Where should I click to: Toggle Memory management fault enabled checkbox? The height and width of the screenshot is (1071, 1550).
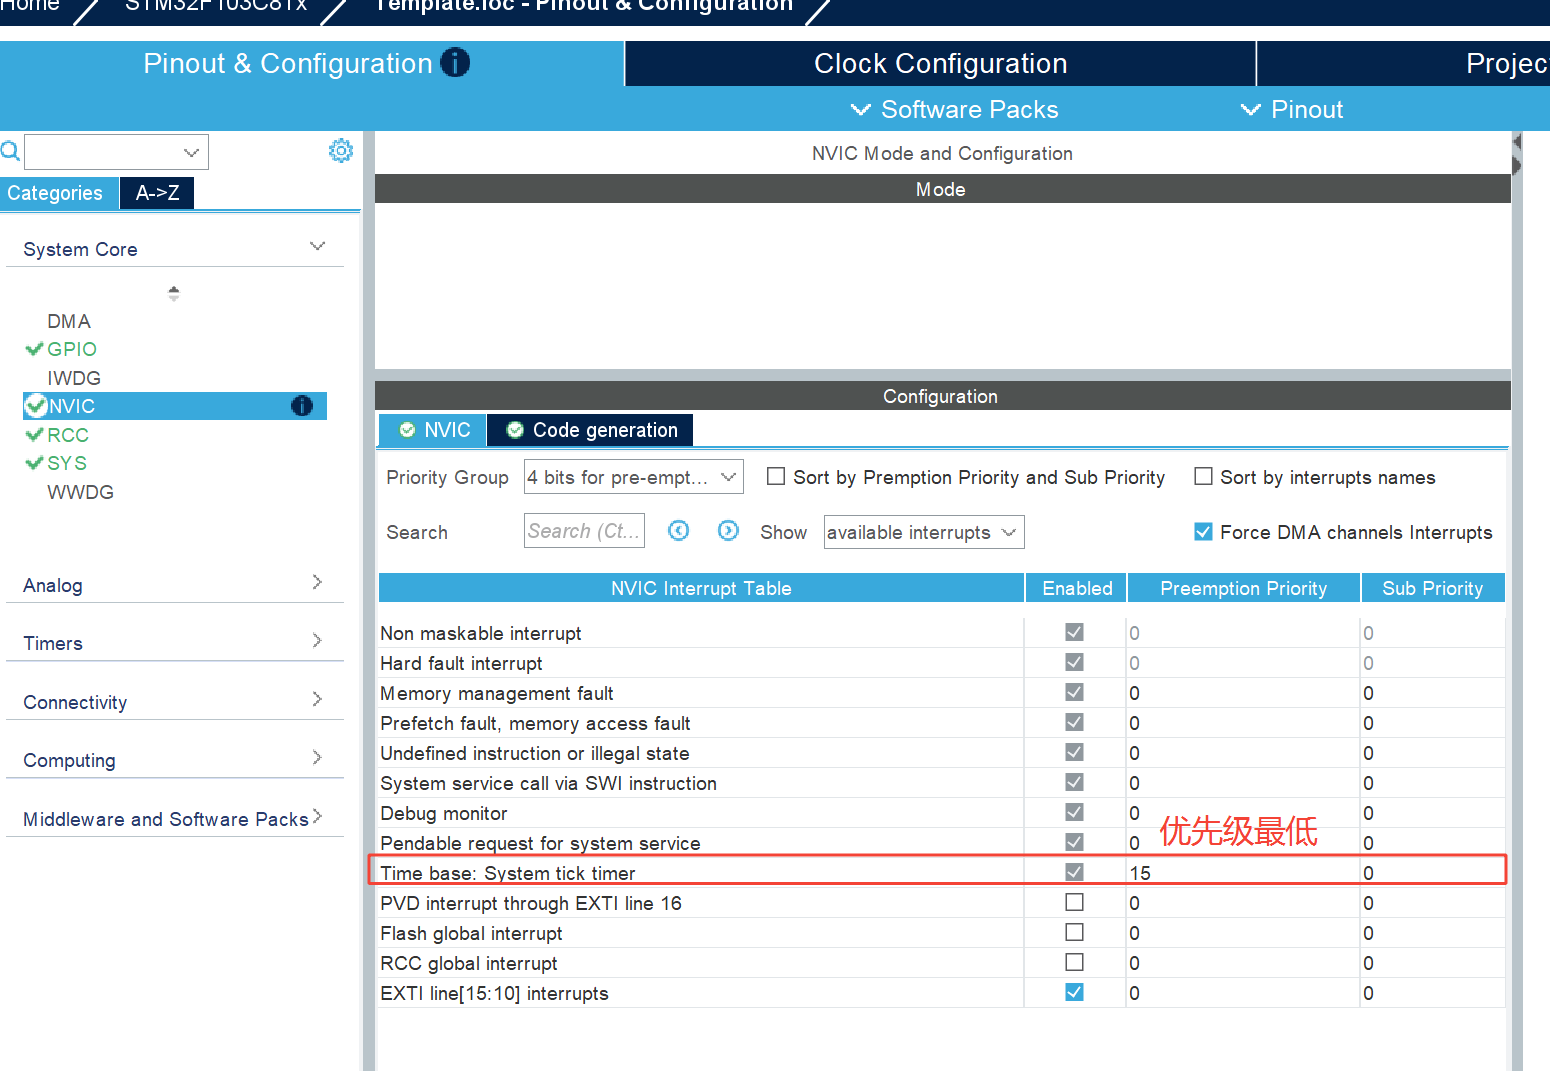pyautogui.click(x=1075, y=692)
